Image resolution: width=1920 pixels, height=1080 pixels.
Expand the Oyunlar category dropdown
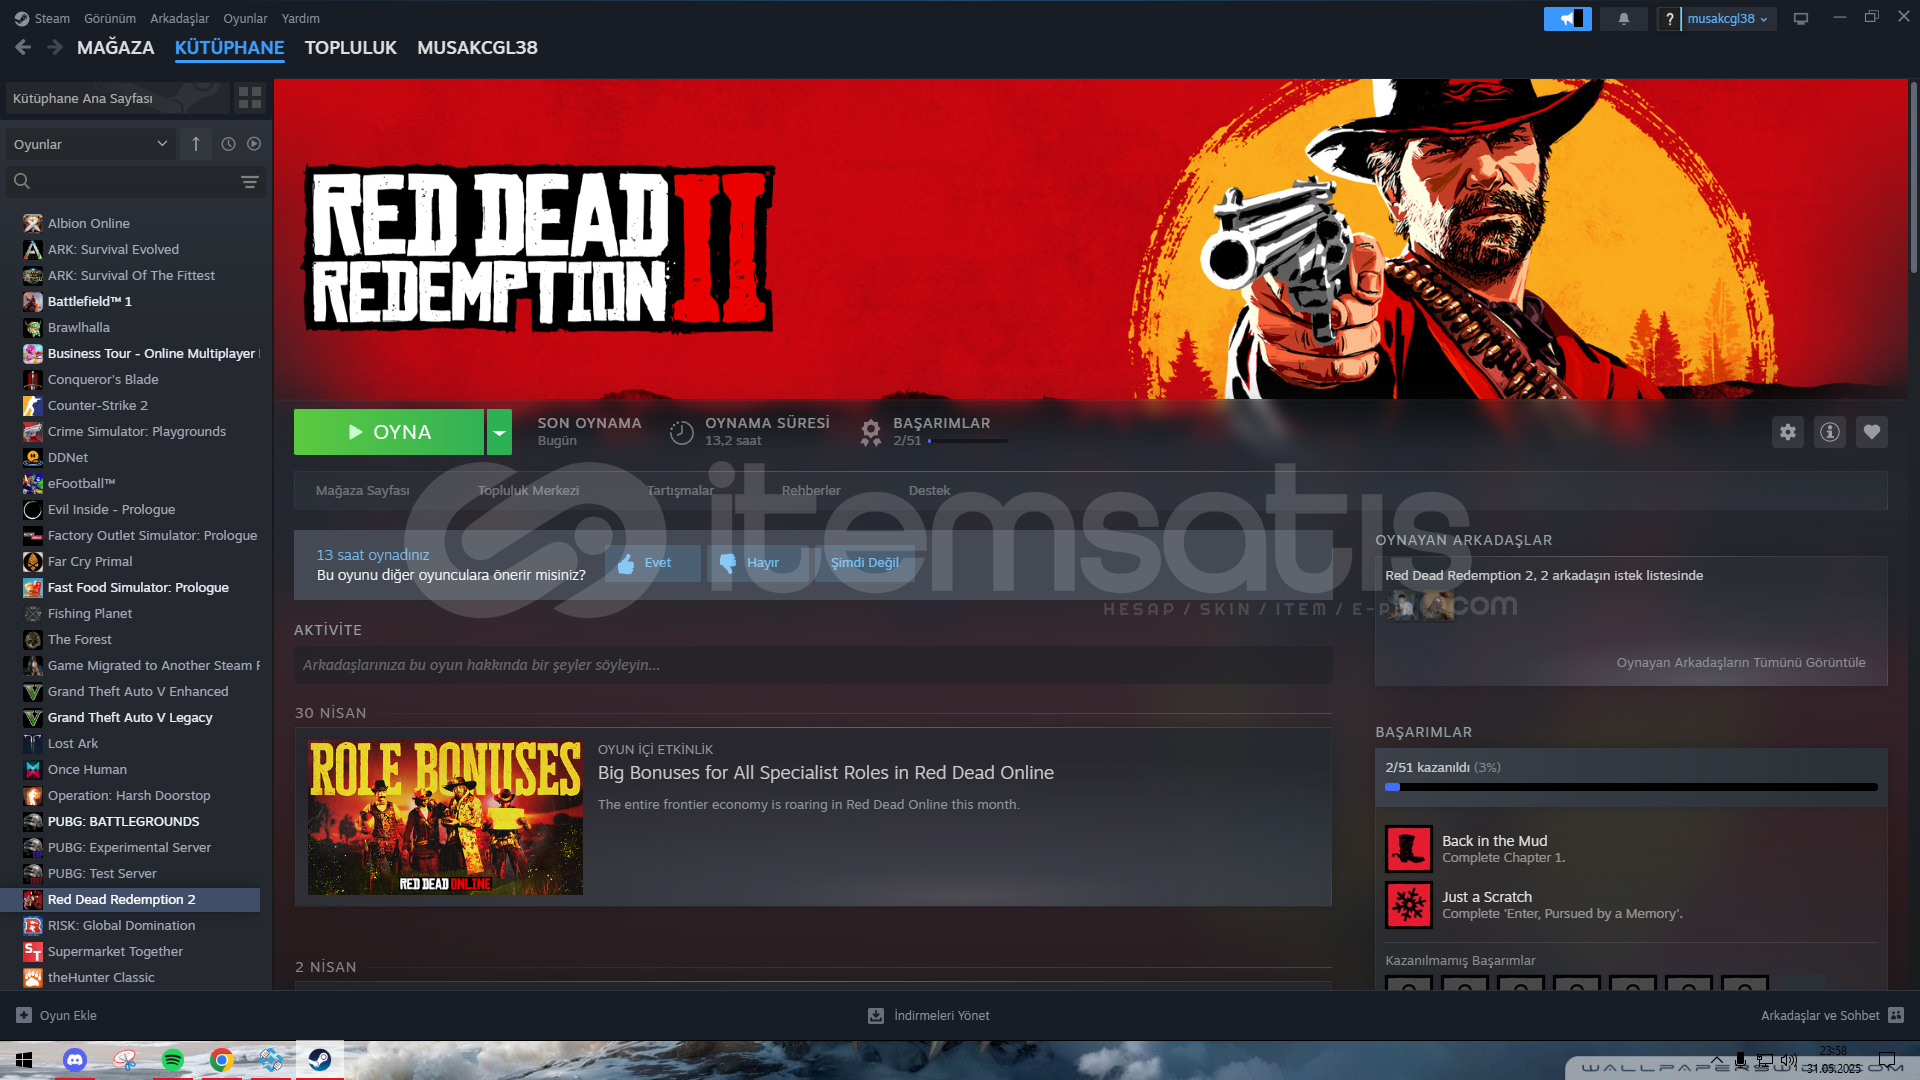[x=91, y=144]
